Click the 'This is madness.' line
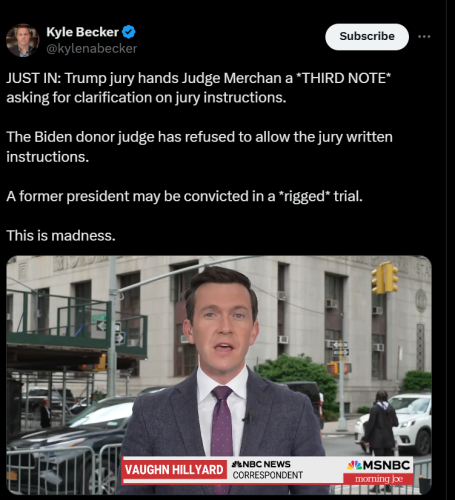Image resolution: width=455 pixels, height=500 pixels. coord(61,235)
